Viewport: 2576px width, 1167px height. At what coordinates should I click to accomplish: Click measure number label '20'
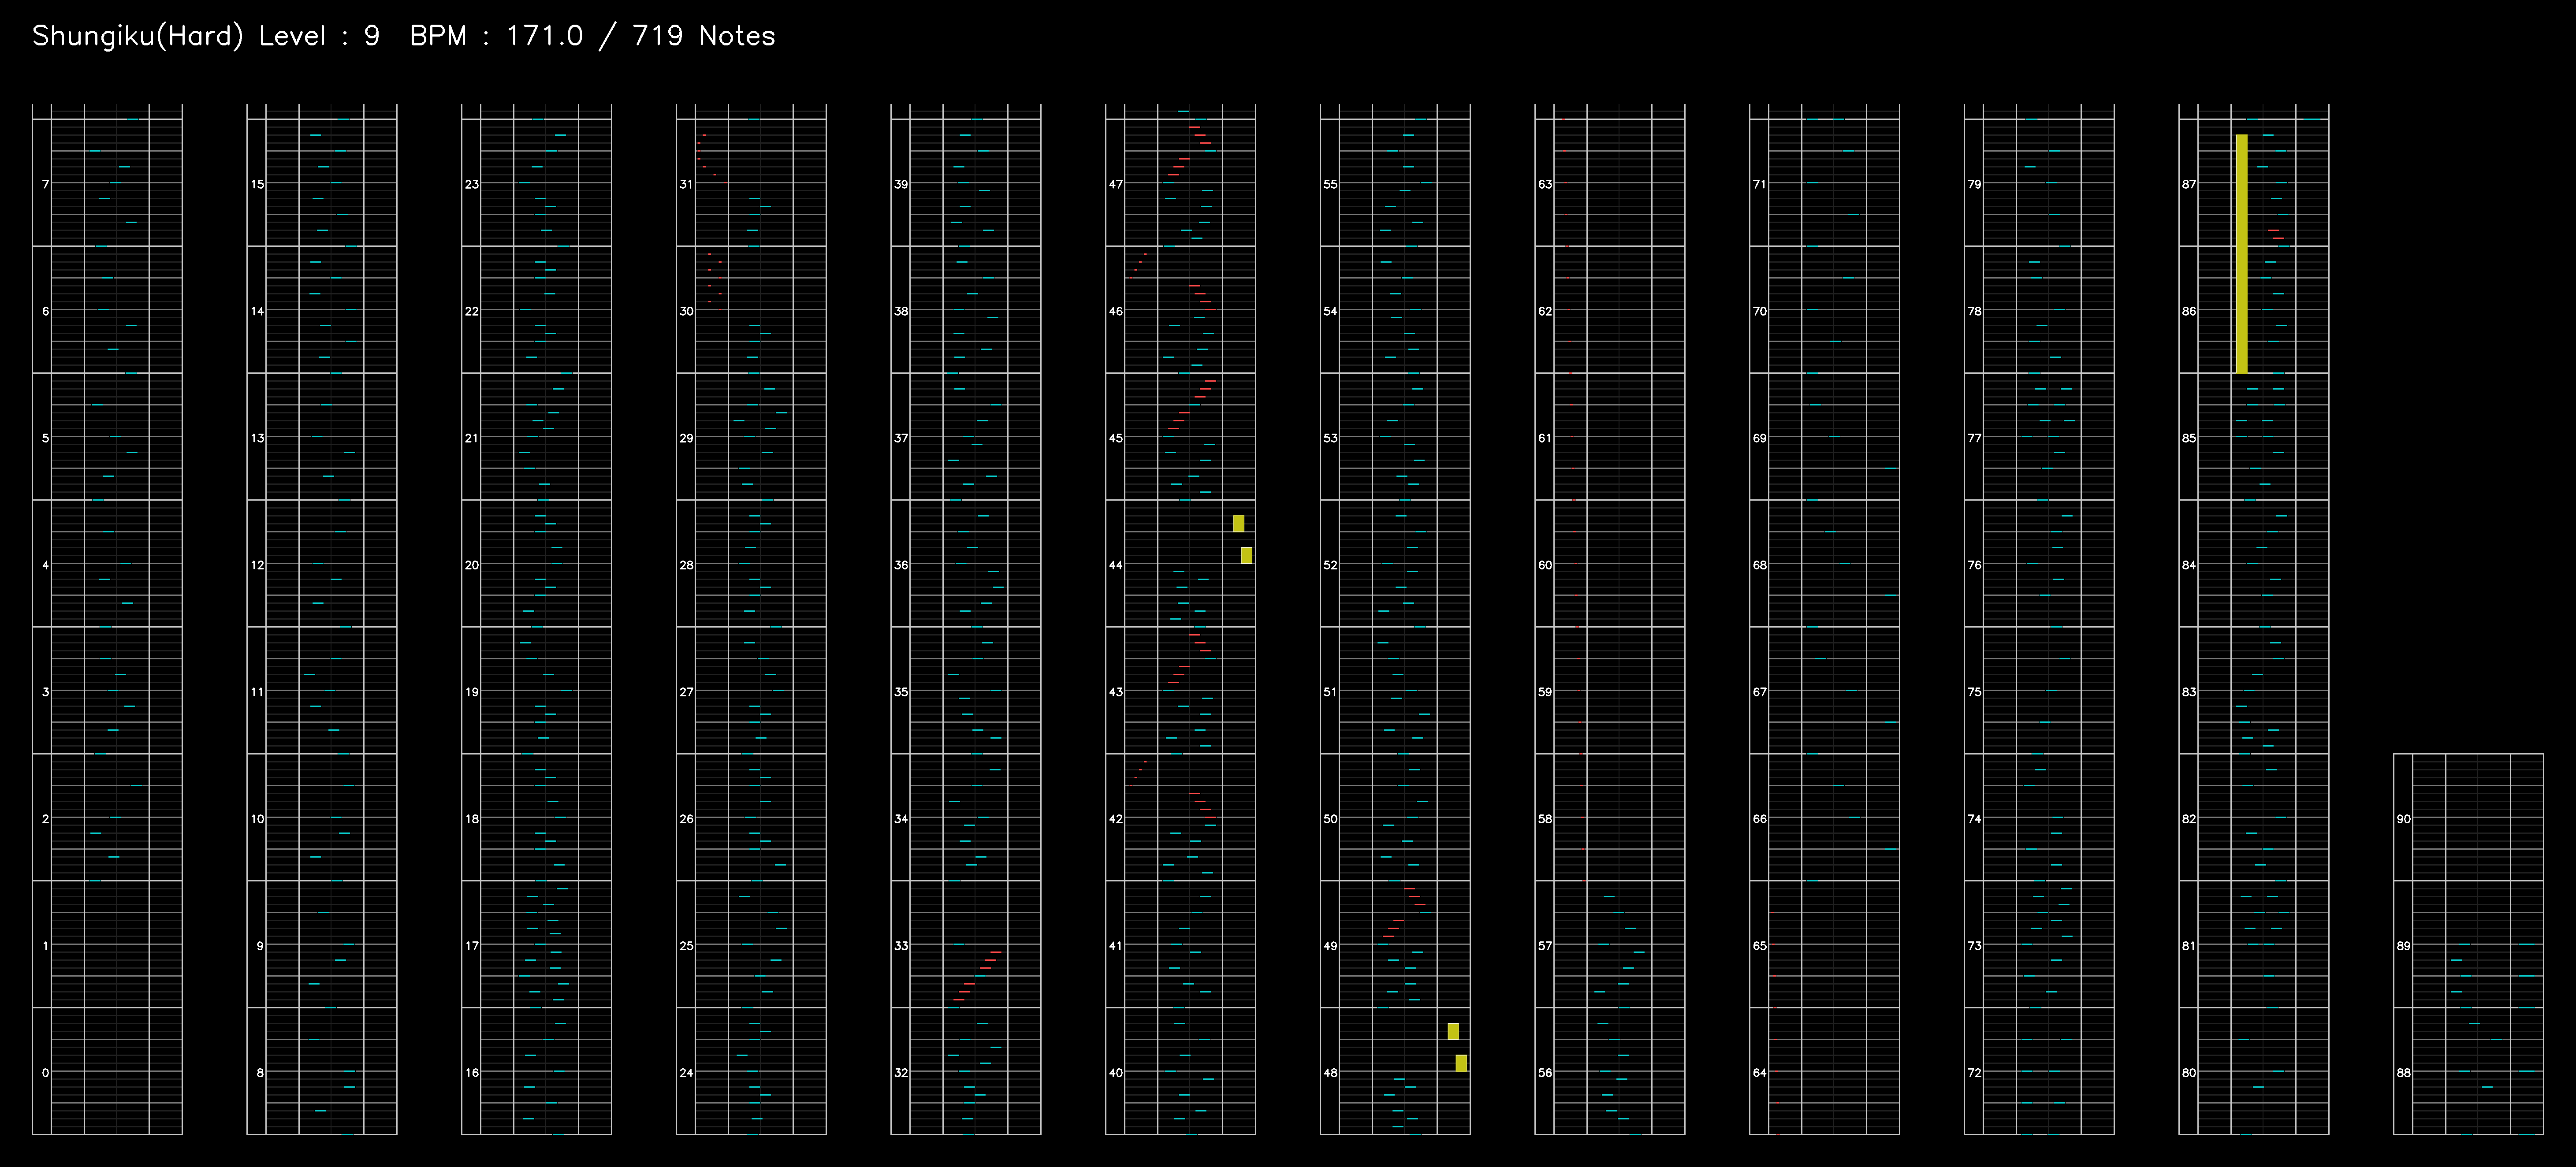click(472, 565)
